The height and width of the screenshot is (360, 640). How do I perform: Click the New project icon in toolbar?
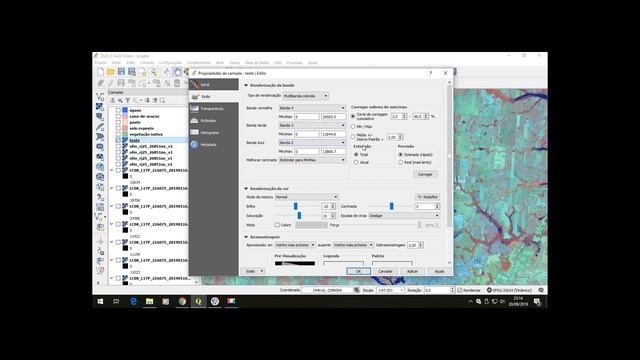[100, 72]
